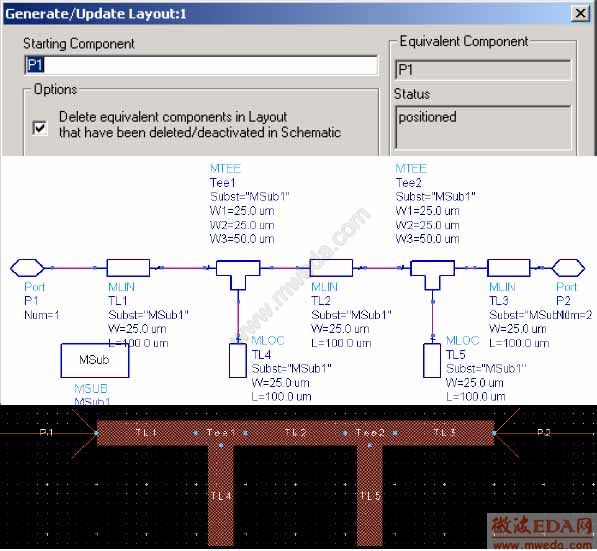This screenshot has width=597, height=551.
Task: Close the Generate/Update Layout dialog
Action: [581, 13]
